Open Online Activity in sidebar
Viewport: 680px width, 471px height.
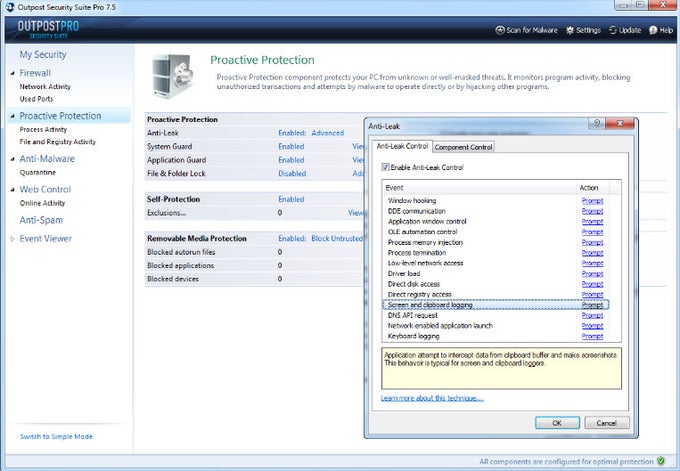pos(42,203)
